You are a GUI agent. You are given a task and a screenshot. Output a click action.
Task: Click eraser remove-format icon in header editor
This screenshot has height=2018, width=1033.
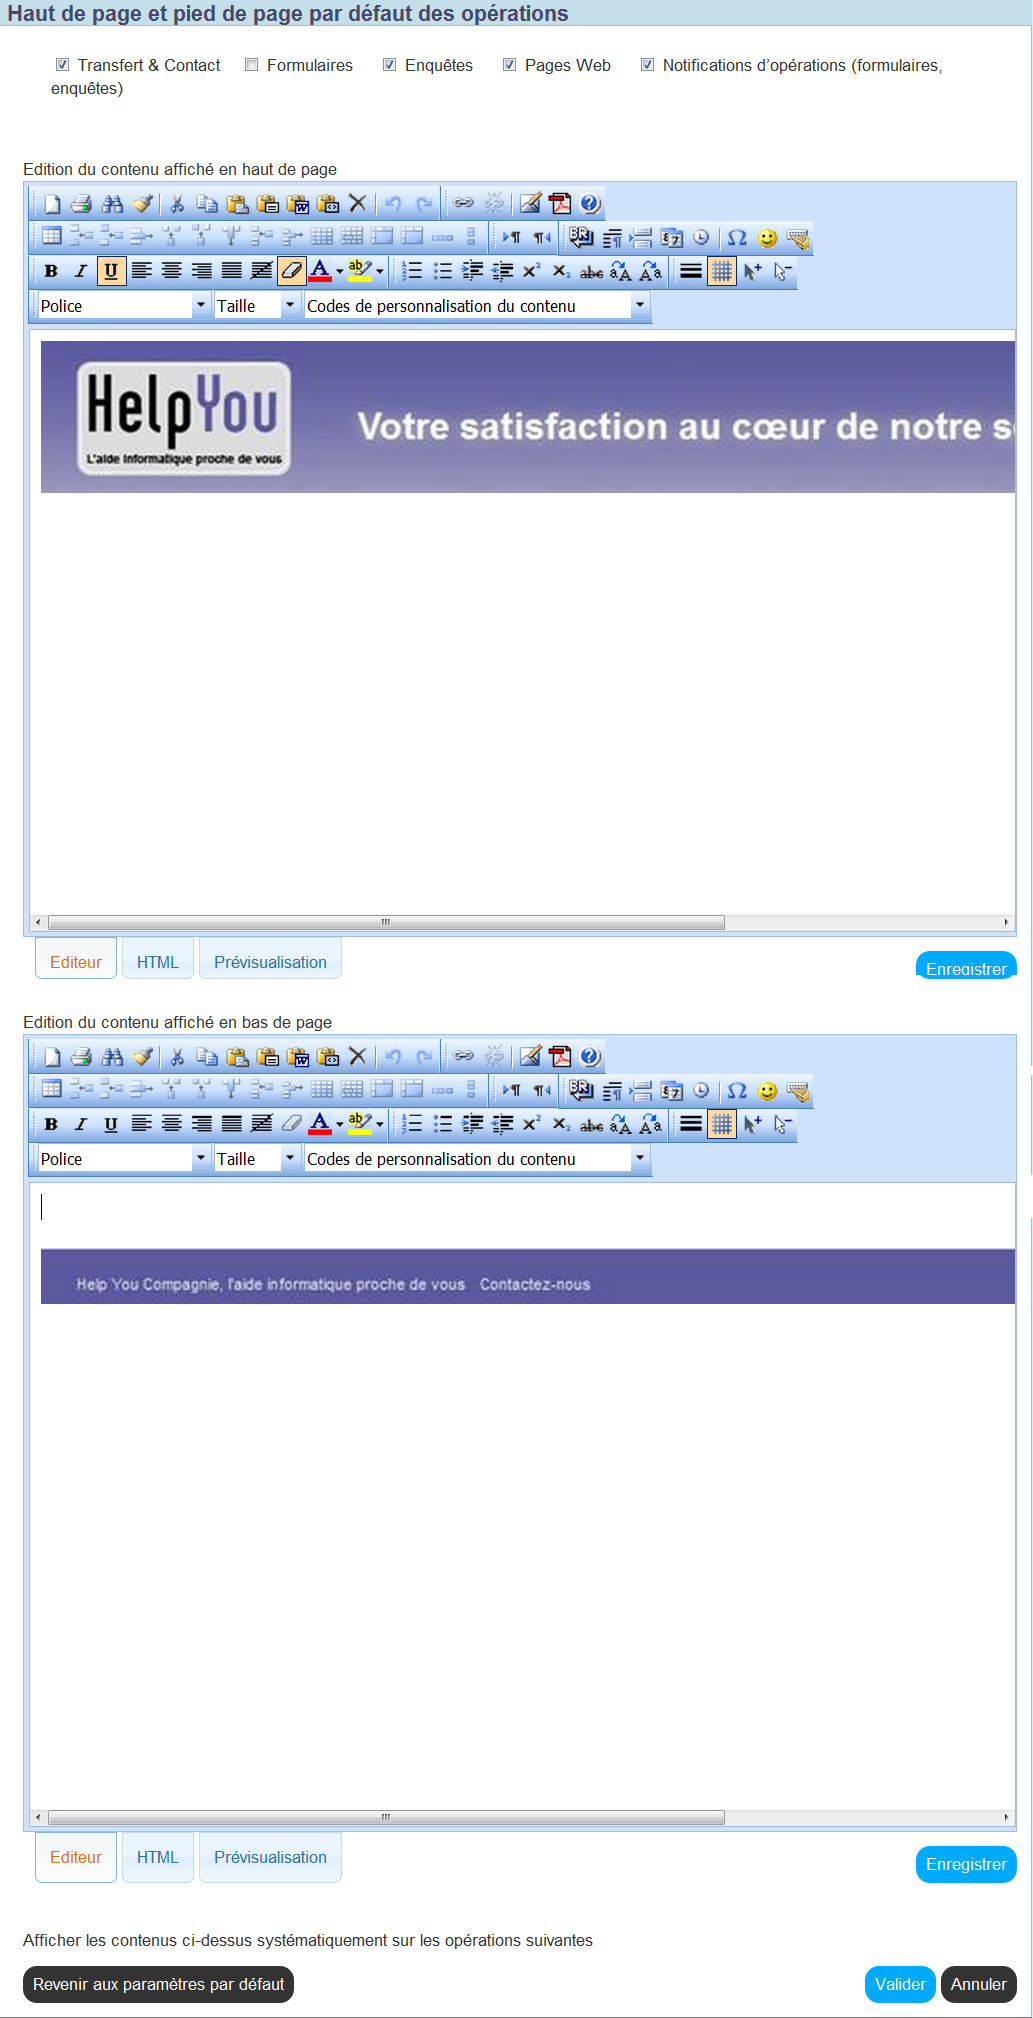[291, 271]
